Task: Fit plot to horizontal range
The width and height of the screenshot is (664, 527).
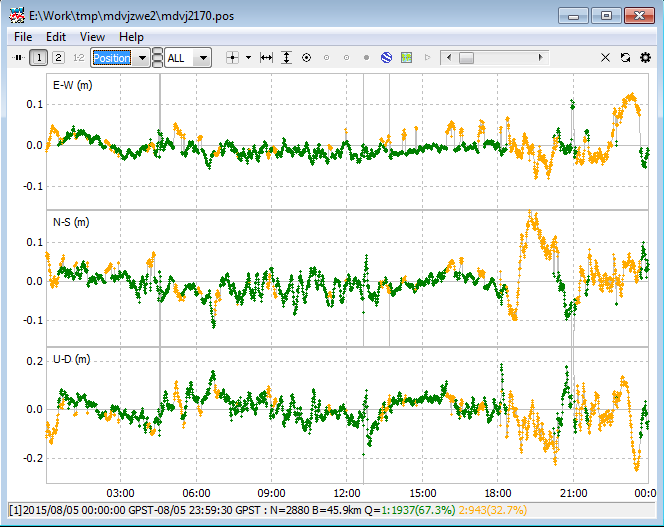Action: point(267,58)
